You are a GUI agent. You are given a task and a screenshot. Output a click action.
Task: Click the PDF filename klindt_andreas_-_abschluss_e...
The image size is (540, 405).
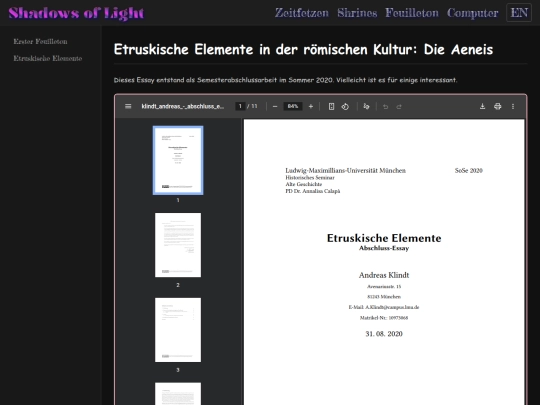tap(183, 106)
